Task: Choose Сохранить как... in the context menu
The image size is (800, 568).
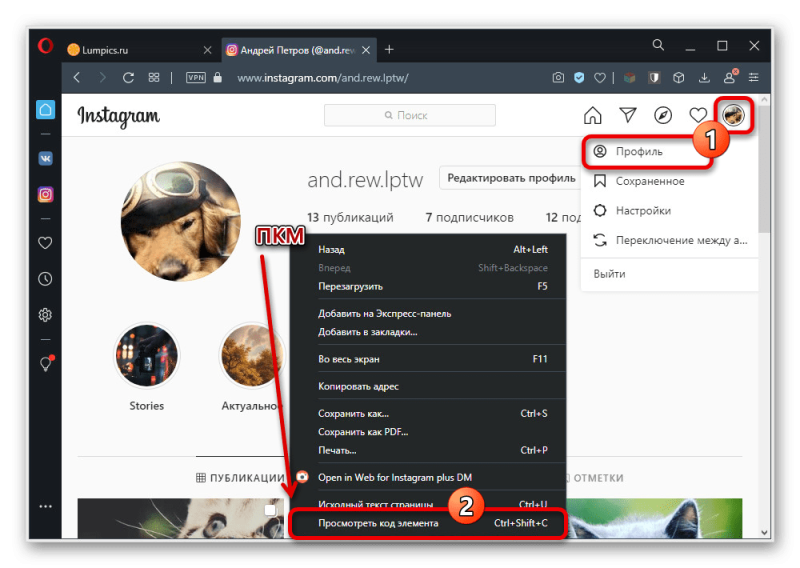Action: (x=428, y=414)
